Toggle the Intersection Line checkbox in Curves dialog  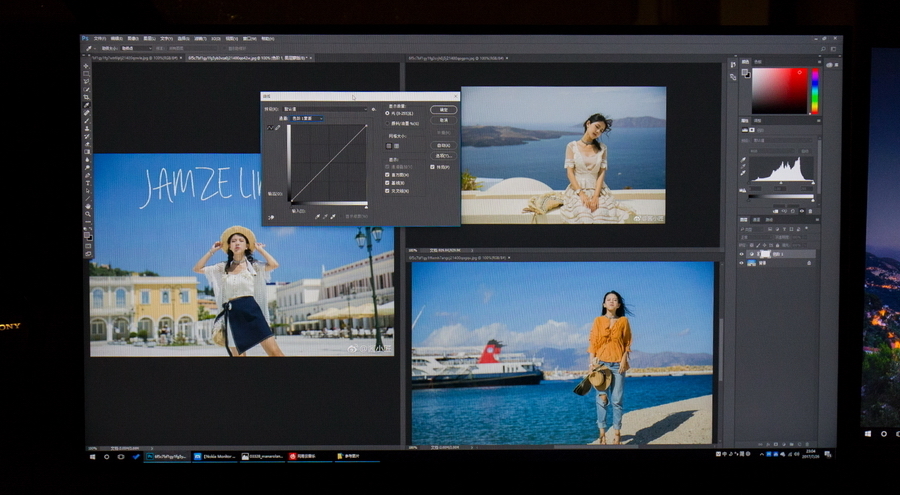tap(387, 191)
